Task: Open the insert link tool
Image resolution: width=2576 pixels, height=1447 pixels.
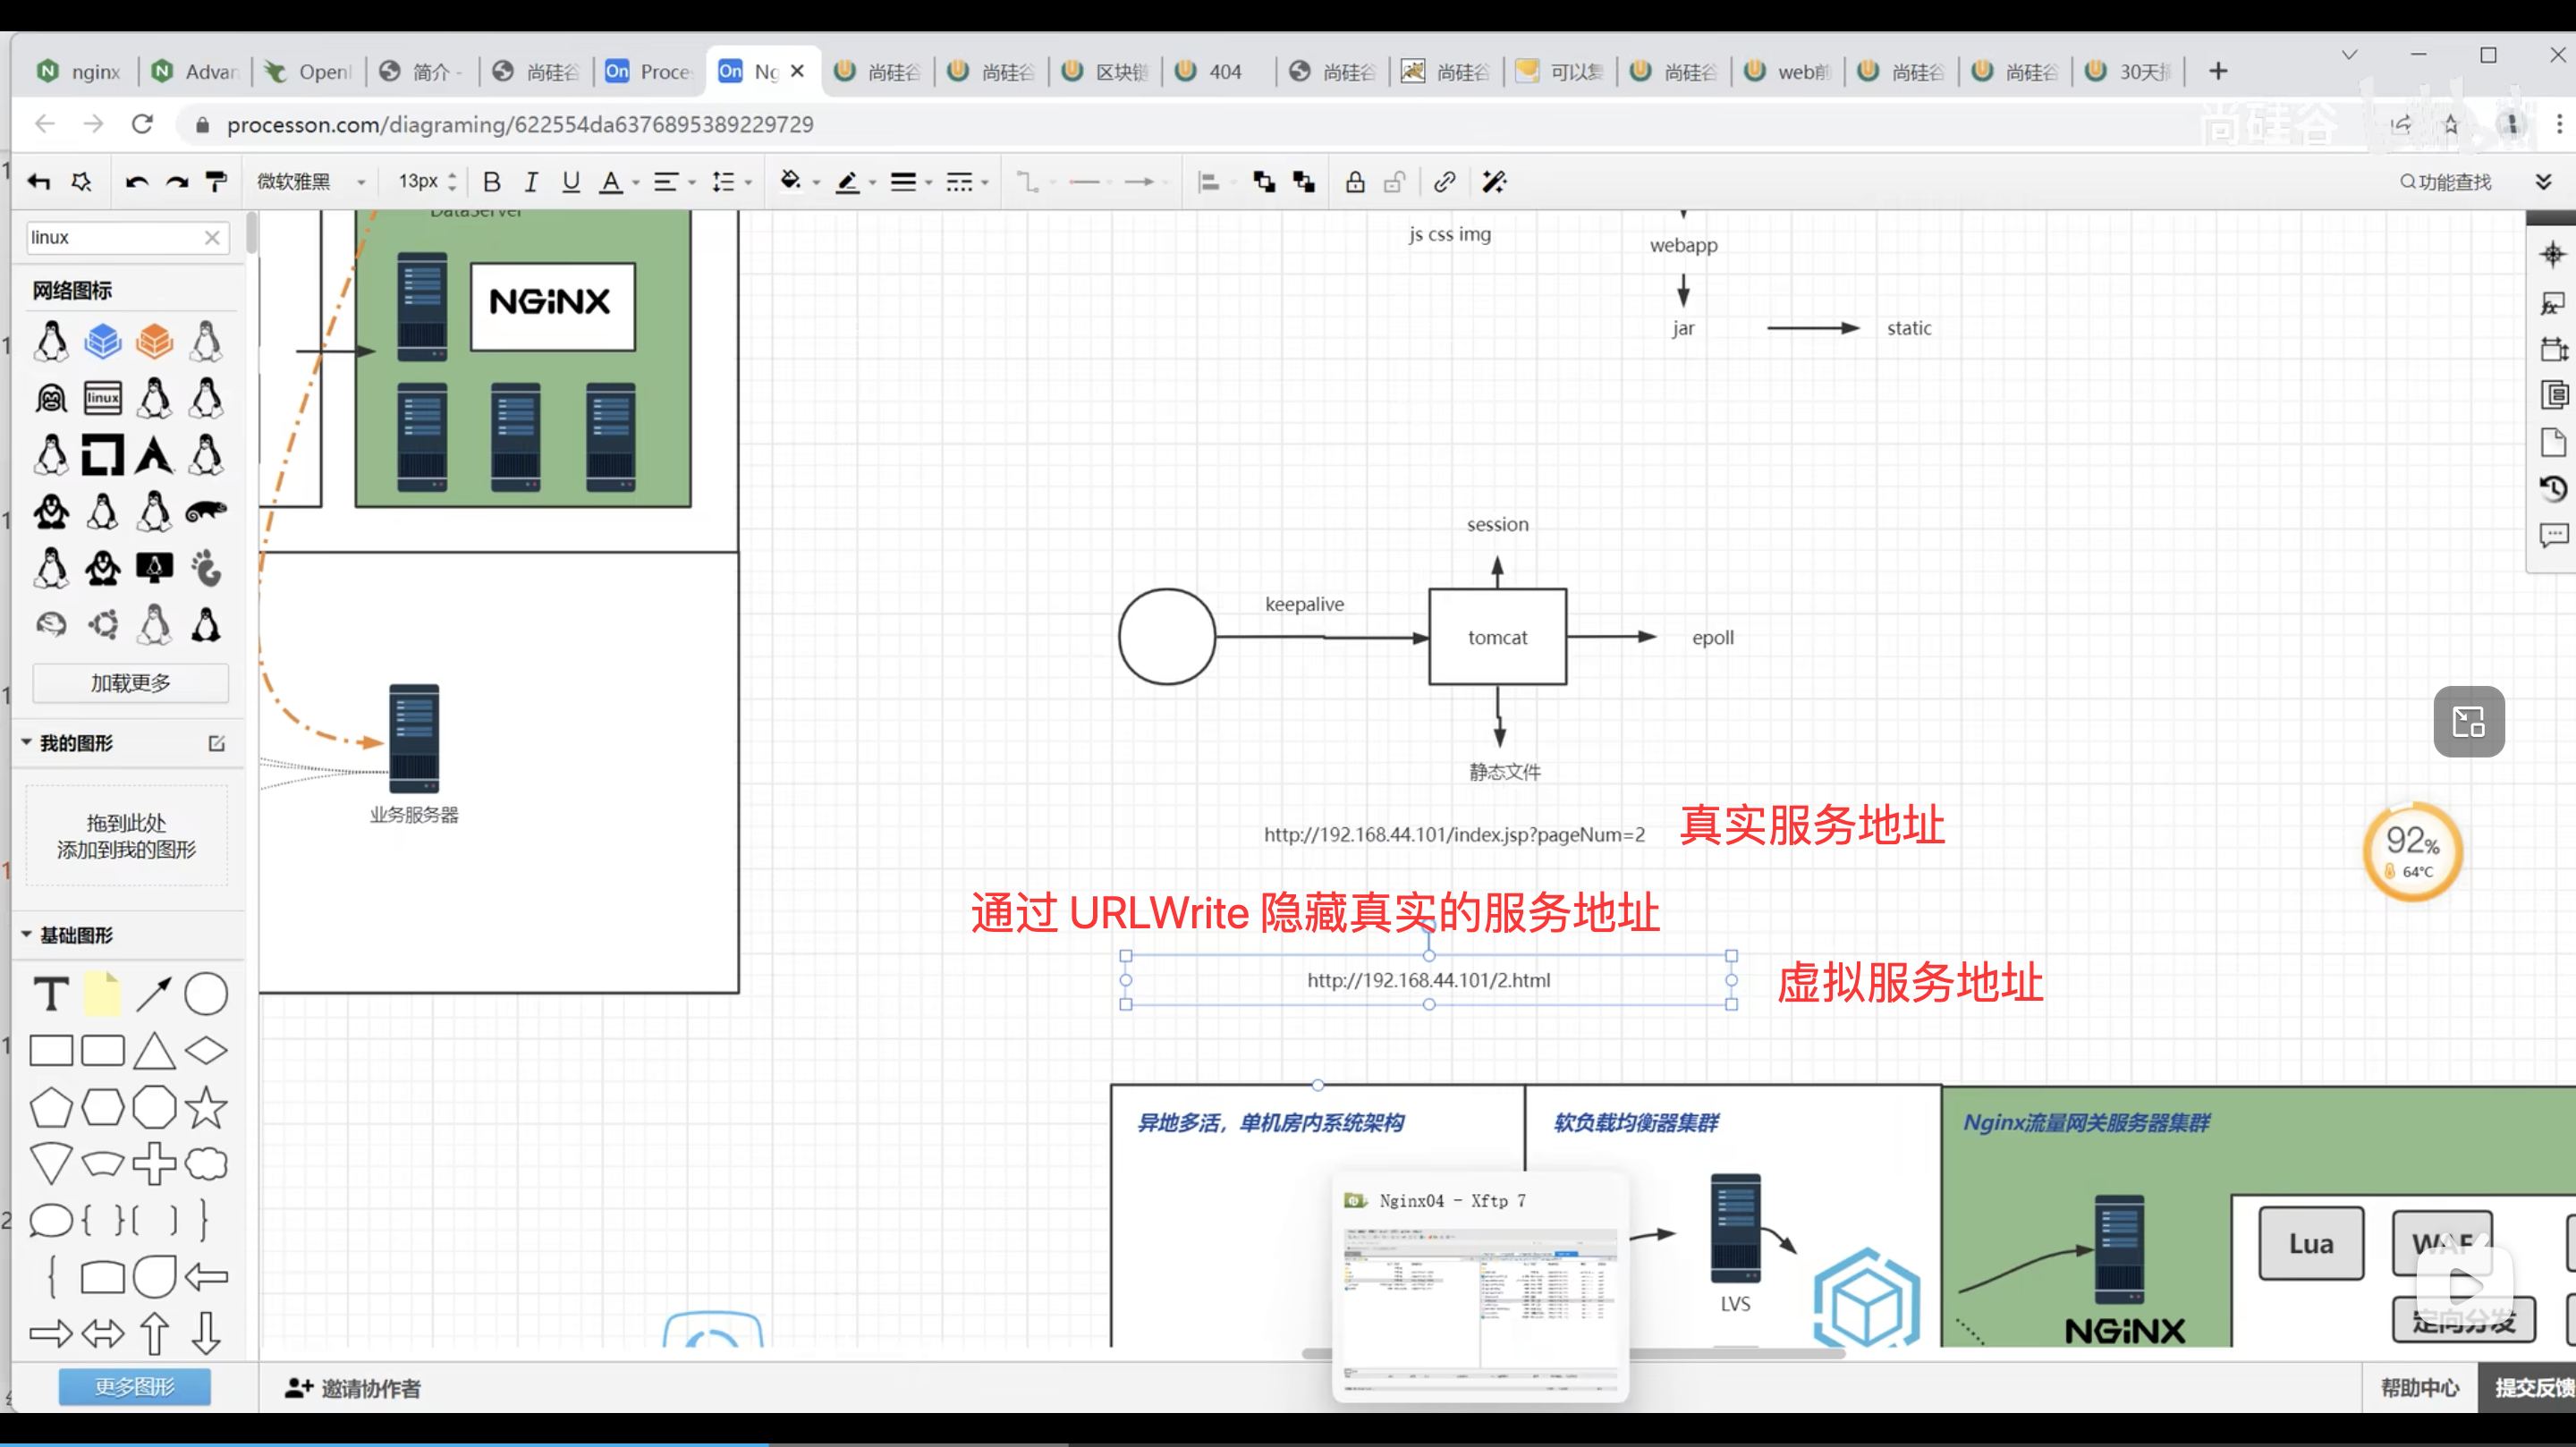Action: click(x=1444, y=182)
